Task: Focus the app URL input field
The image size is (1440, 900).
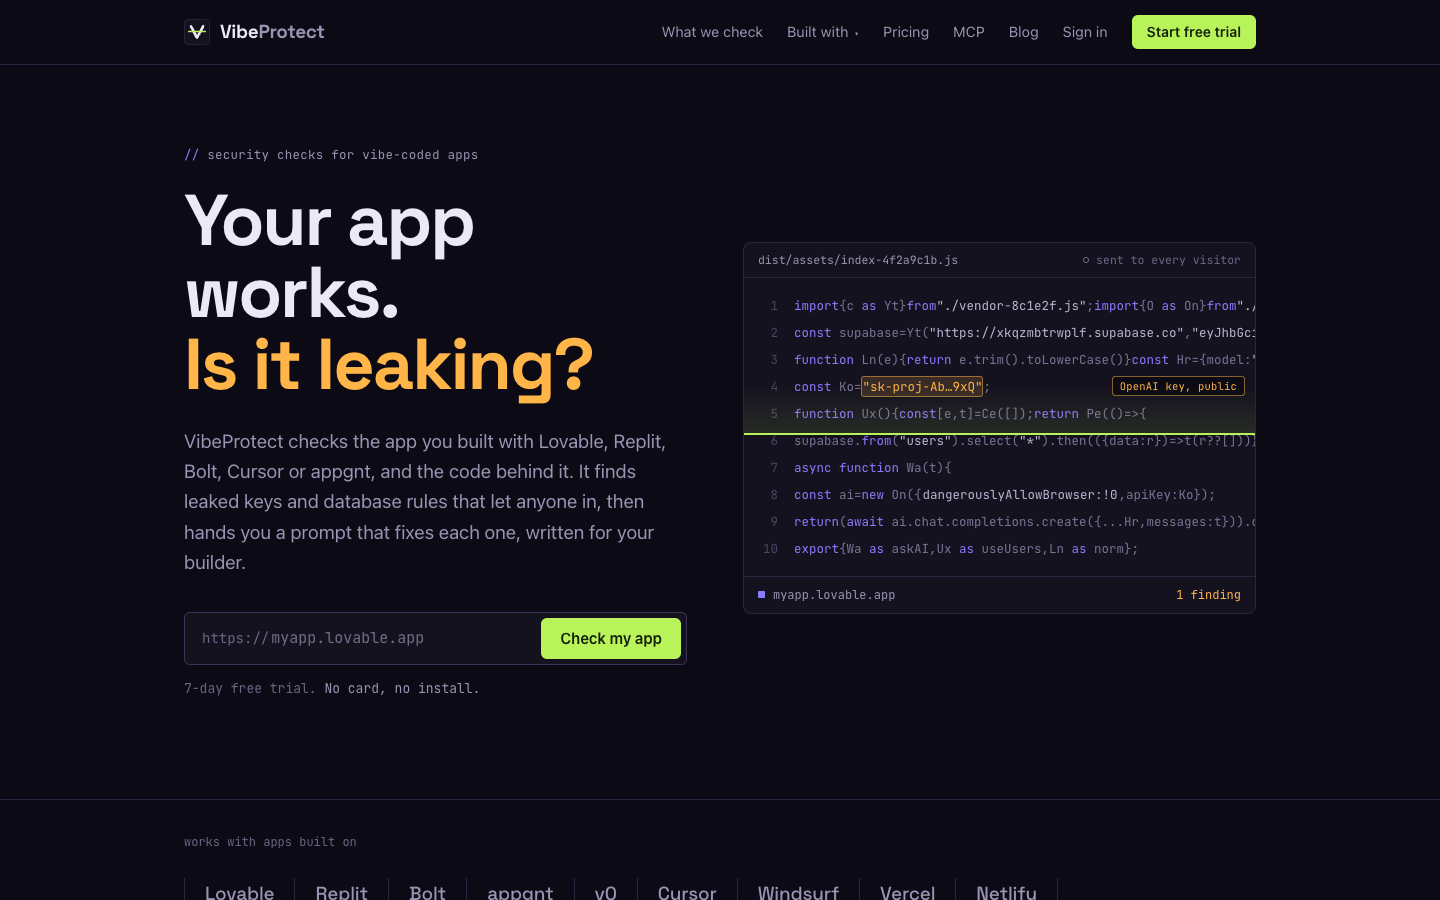Action: (x=365, y=638)
